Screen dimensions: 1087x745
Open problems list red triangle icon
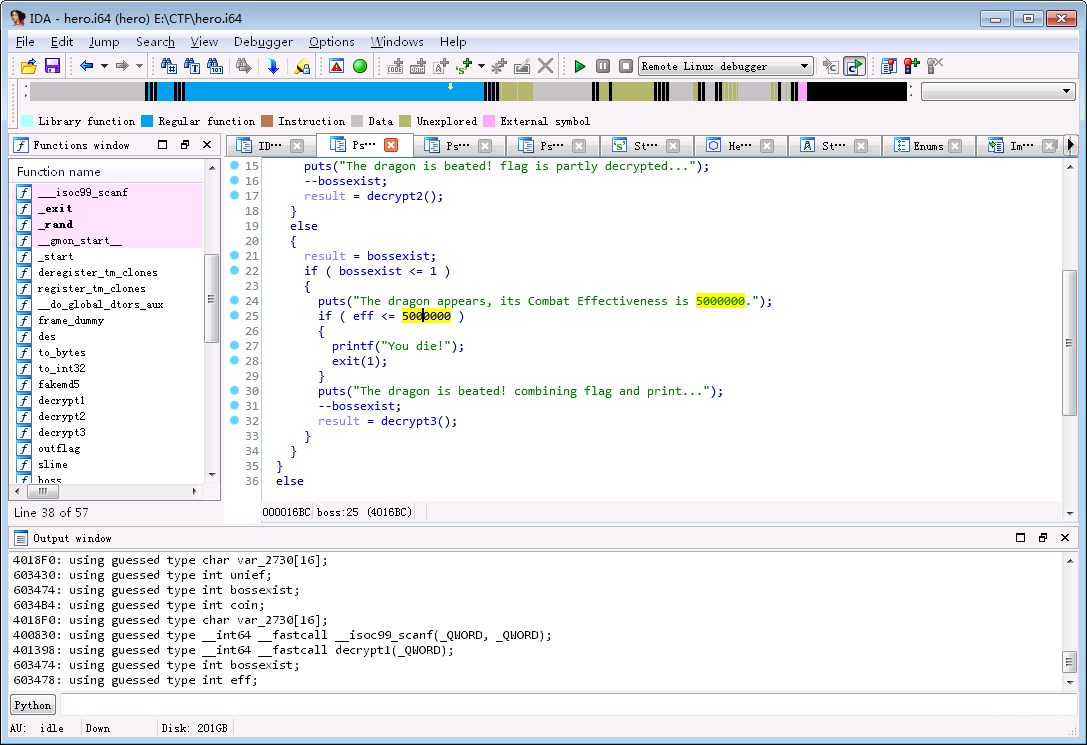click(336, 66)
